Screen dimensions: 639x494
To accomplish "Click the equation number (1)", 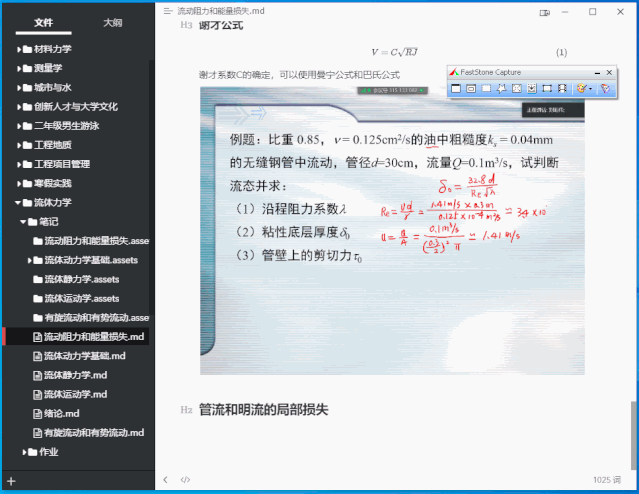I will [562, 53].
